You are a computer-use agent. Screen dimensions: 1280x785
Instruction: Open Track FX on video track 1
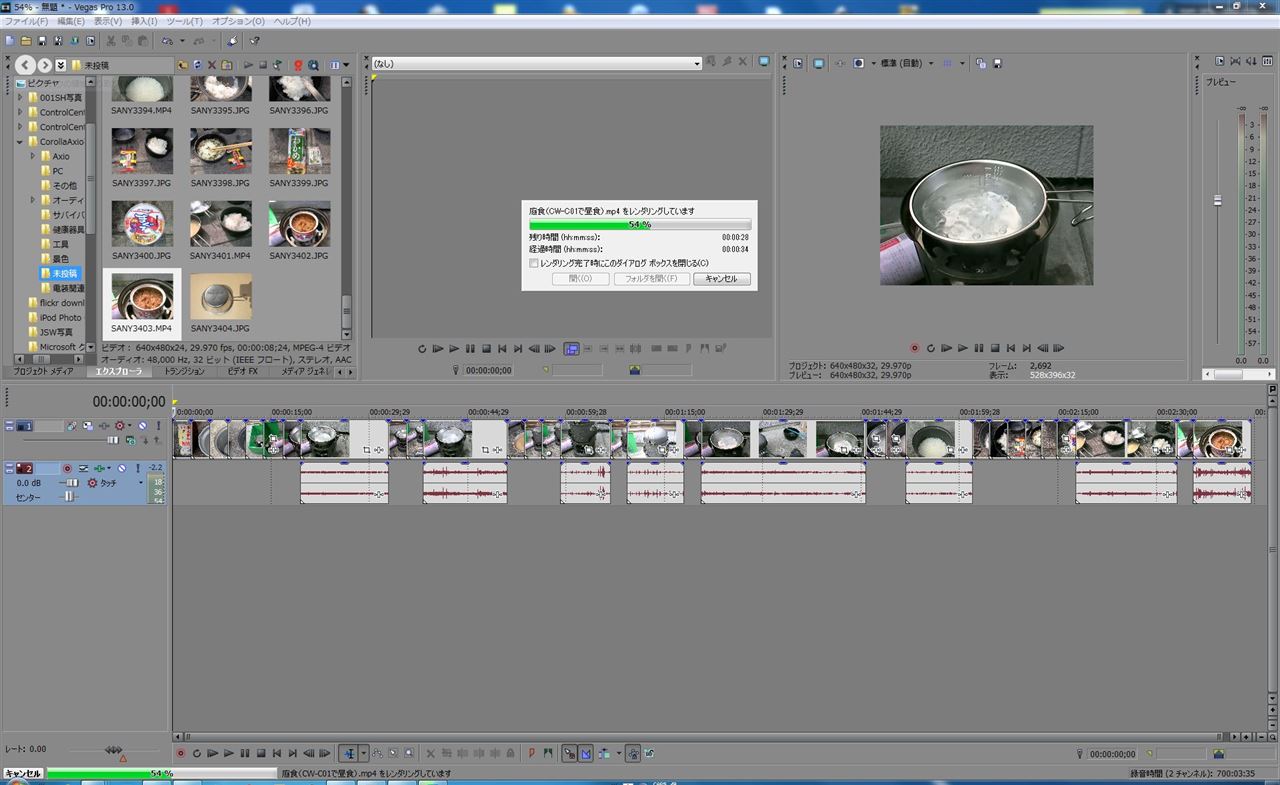(x=104, y=426)
